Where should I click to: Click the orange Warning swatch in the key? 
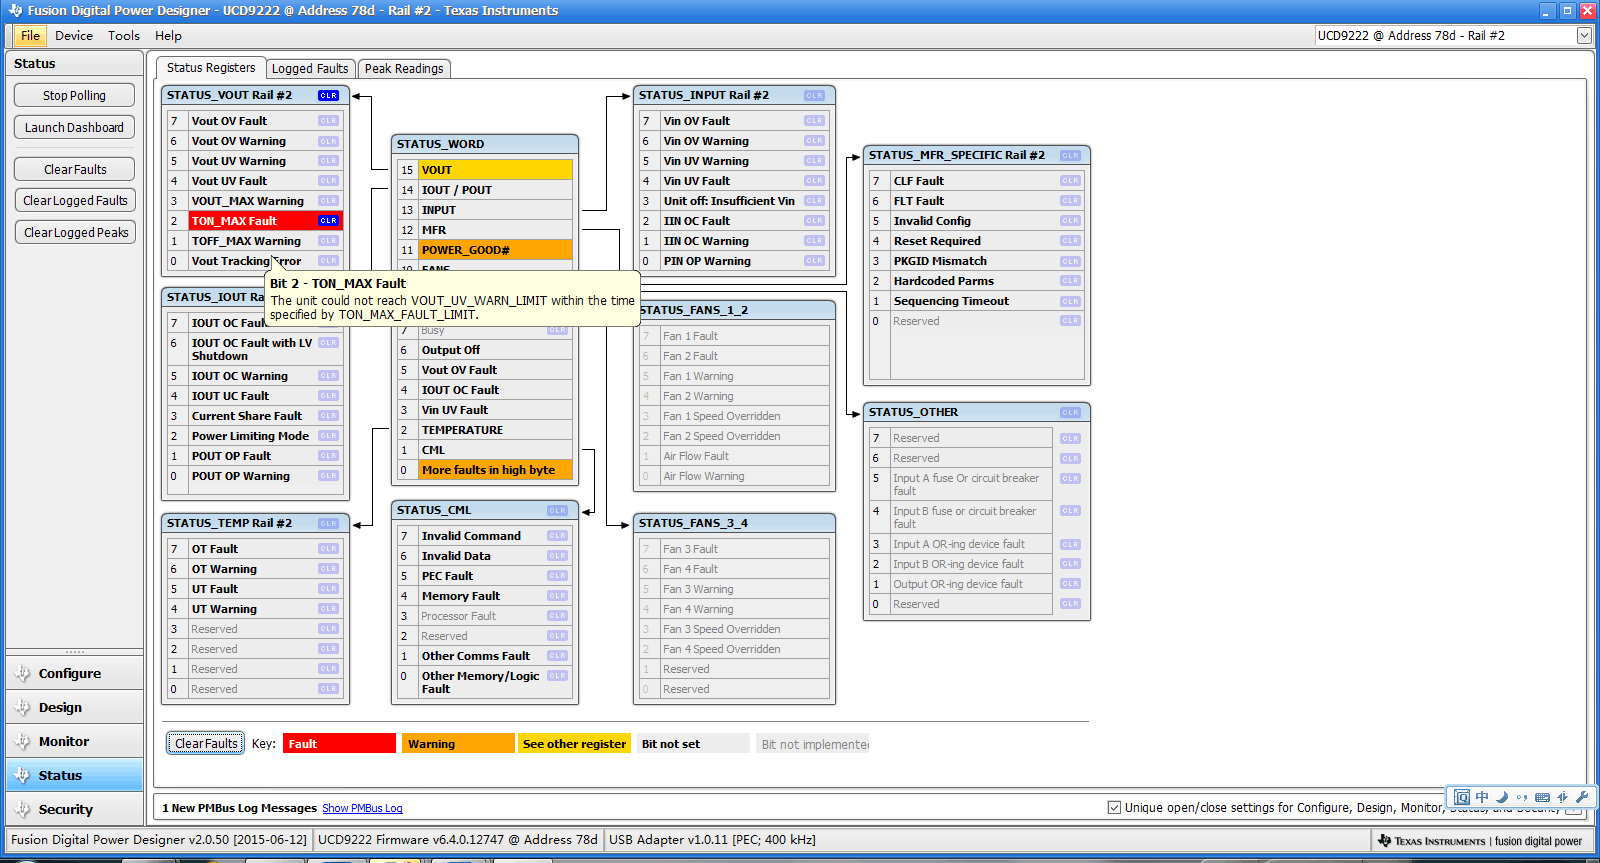pyautogui.click(x=458, y=744)
